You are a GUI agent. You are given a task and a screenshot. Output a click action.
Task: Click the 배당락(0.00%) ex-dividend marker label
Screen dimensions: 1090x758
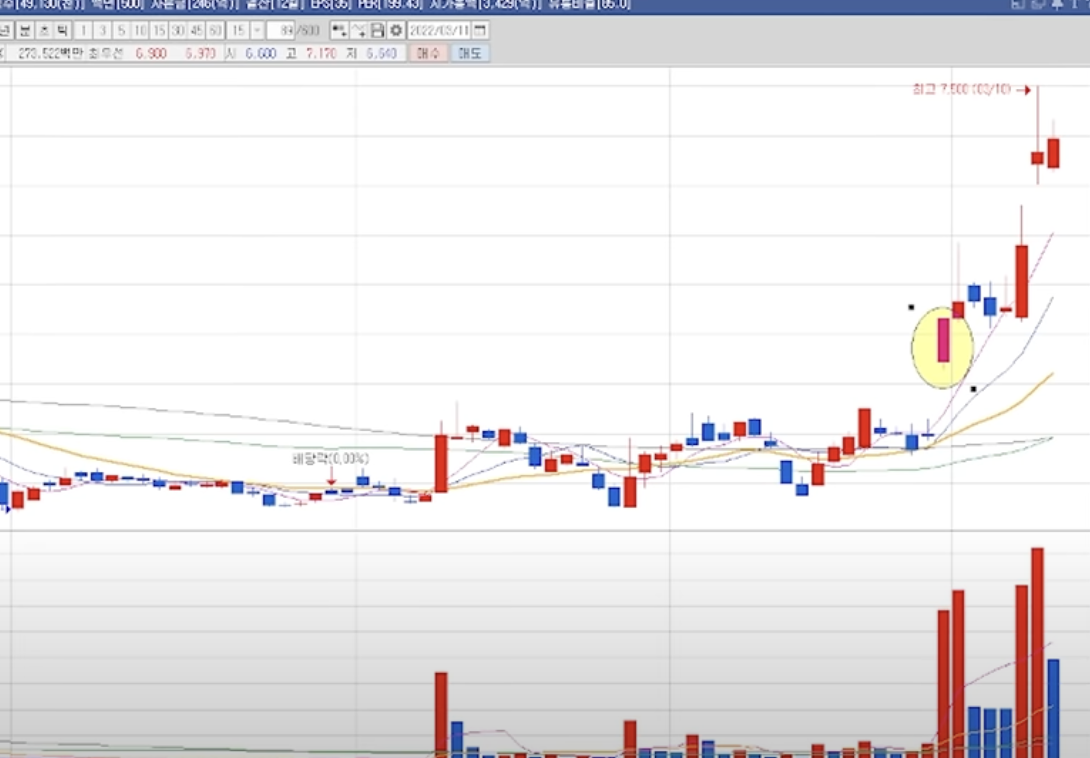(x=331, y=458)
